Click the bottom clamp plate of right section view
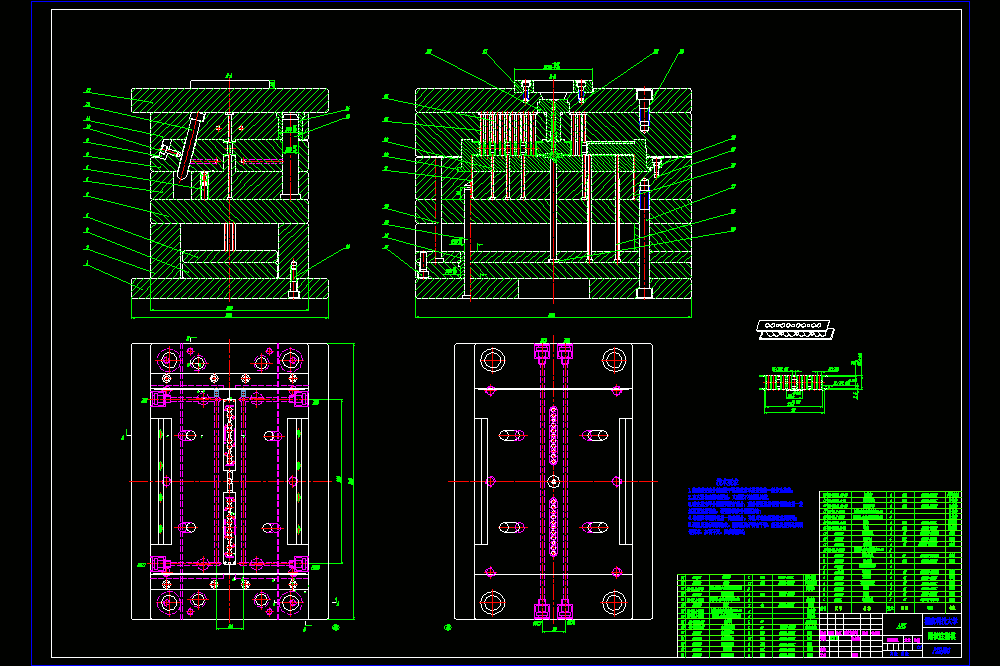Screen dimensions: 1000x666 click(553, 288)
